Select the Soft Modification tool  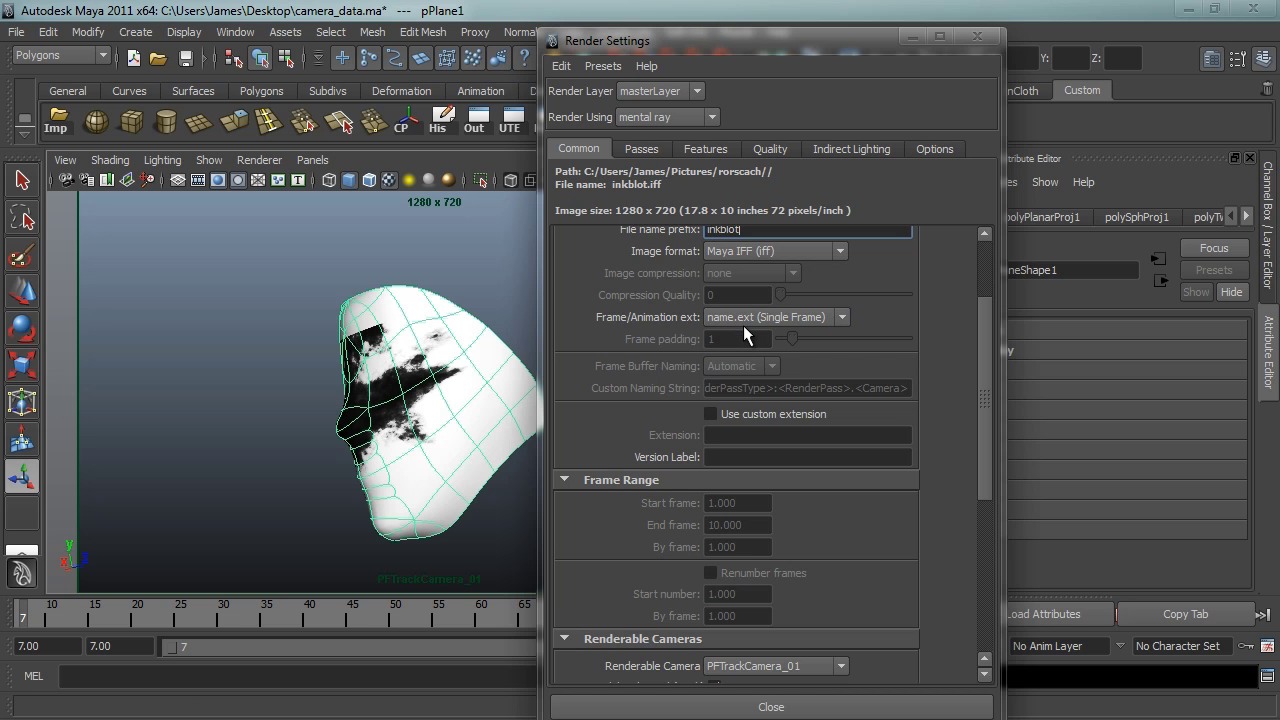click(22, 440)
